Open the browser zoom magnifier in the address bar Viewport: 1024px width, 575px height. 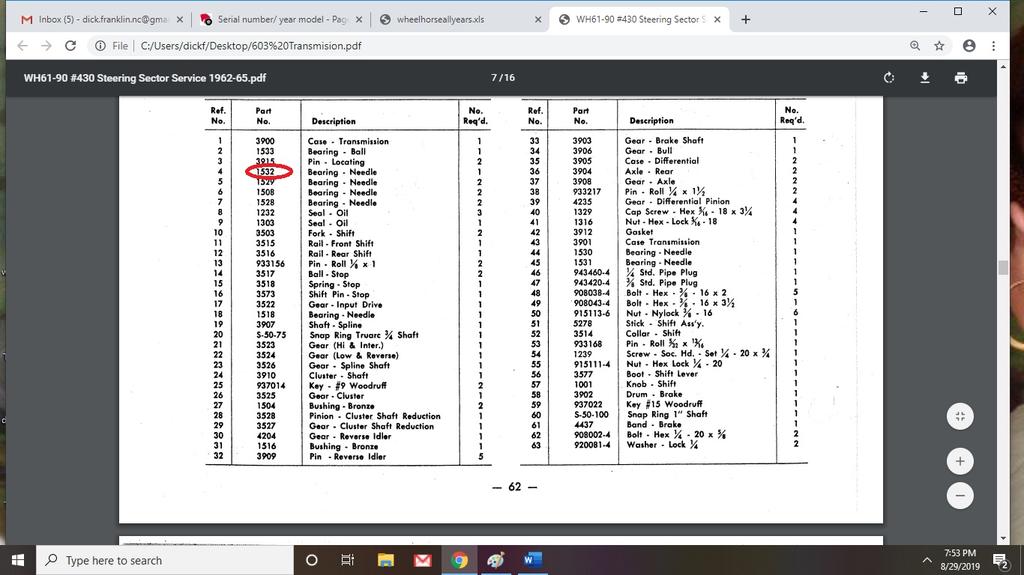[x=915, y=46]
